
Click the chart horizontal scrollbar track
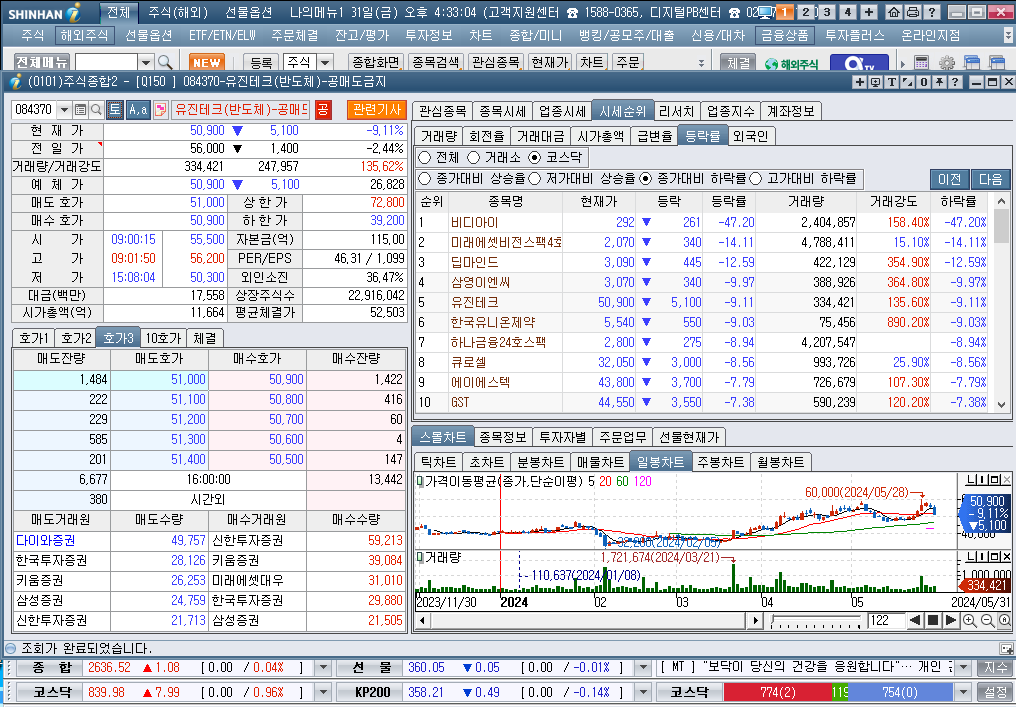588,621
